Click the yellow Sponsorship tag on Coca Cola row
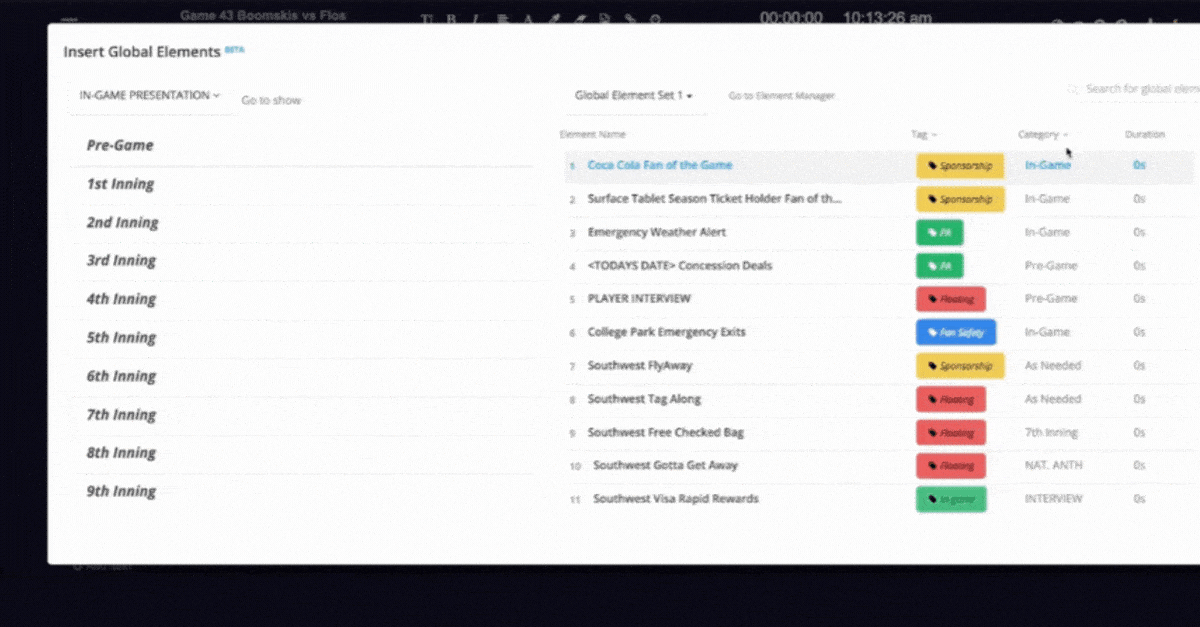The image size is (1200, 627). pos(959,166)
